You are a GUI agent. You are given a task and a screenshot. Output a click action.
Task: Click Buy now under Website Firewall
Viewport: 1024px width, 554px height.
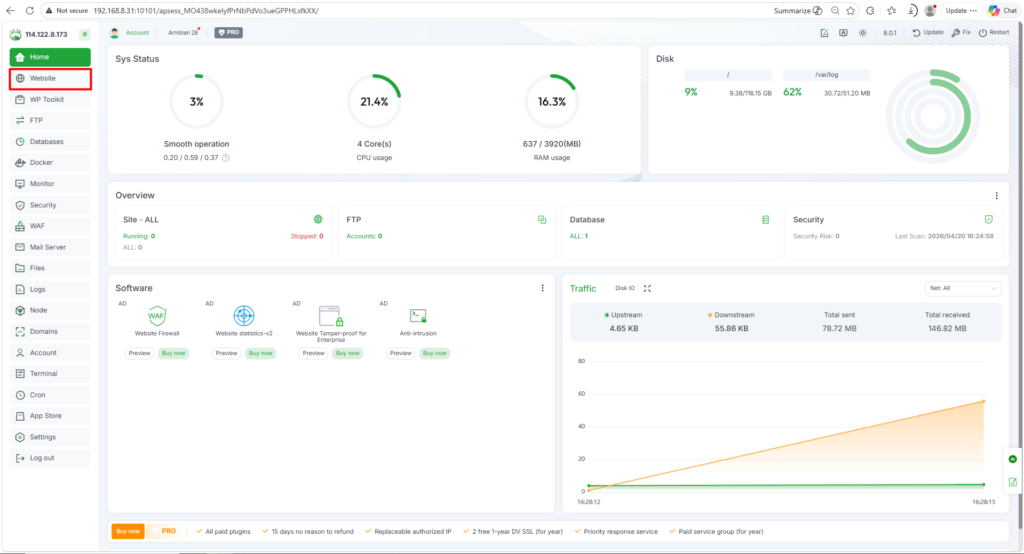tap(173, 353)
